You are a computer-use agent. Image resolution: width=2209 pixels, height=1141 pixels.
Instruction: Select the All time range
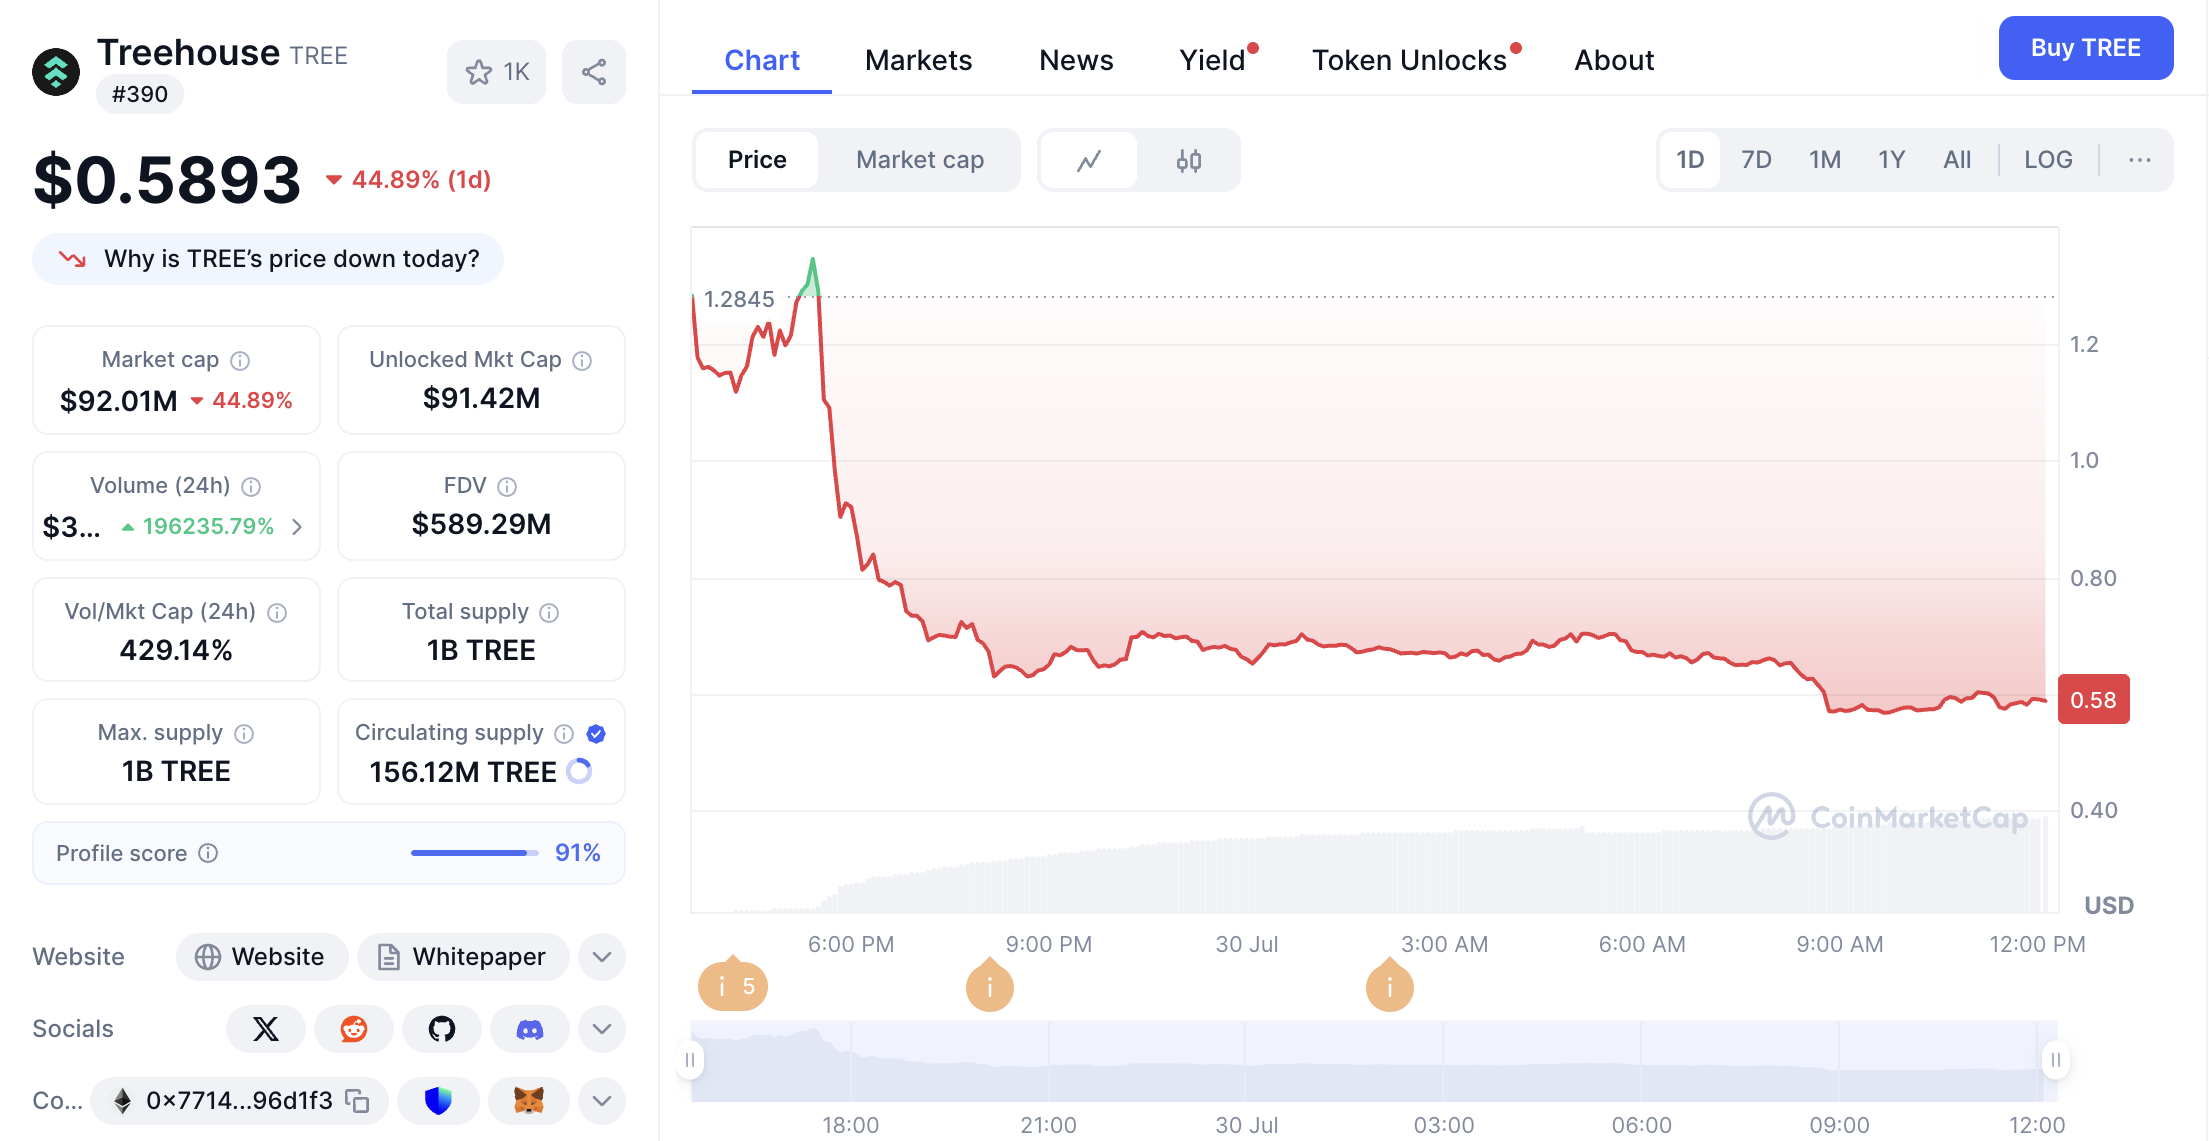point(1957,160)
